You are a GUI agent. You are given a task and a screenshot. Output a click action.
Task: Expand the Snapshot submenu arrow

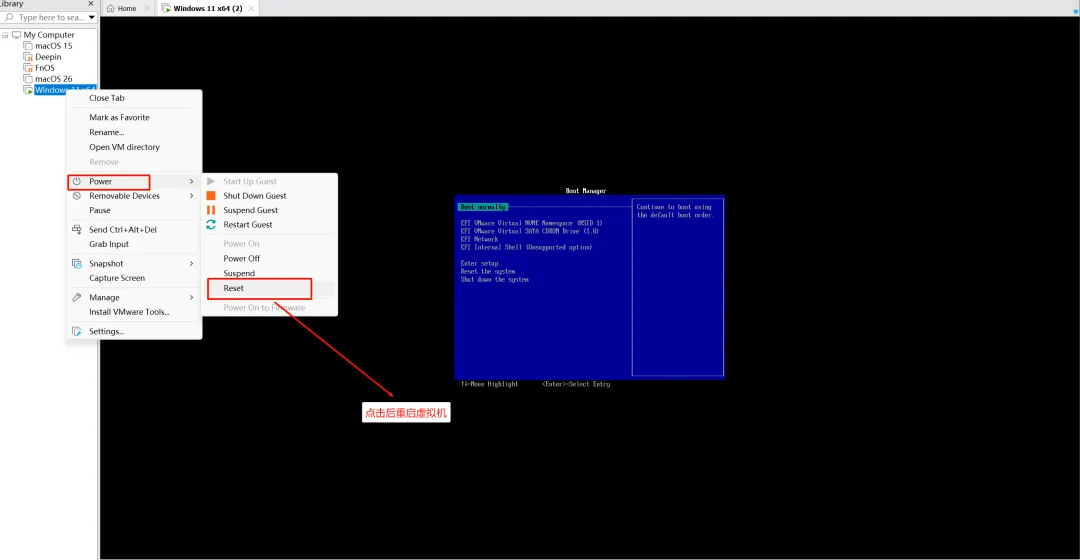coord(191,263)
